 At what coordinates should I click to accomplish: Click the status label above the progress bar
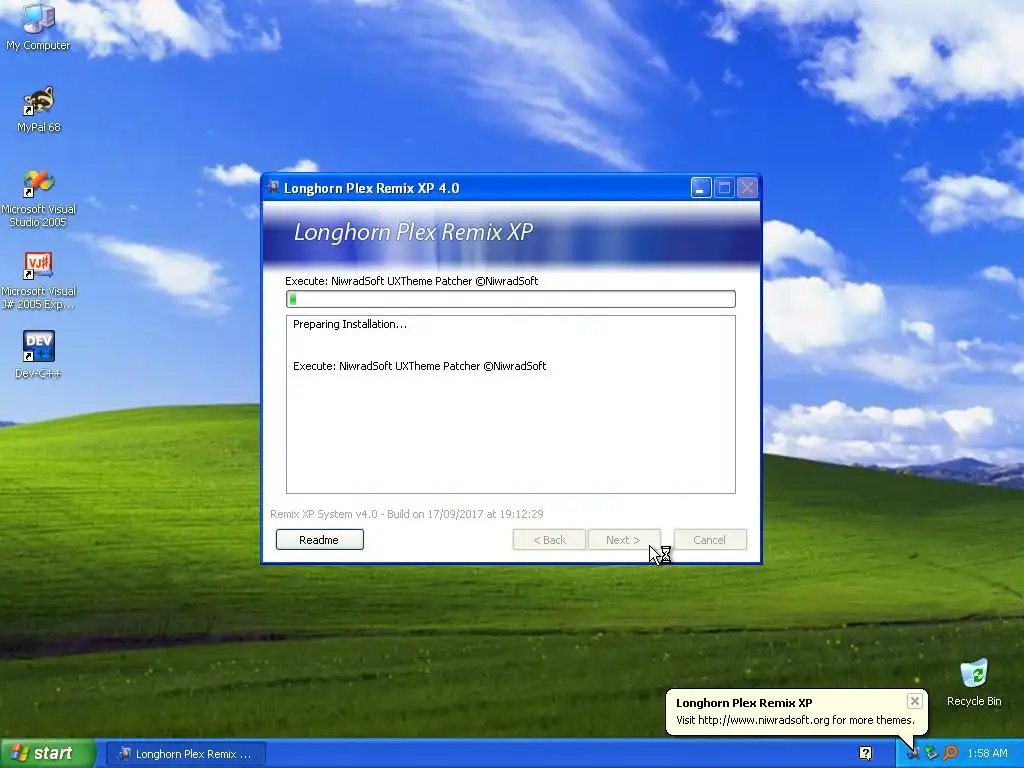[x=411, y=281]
